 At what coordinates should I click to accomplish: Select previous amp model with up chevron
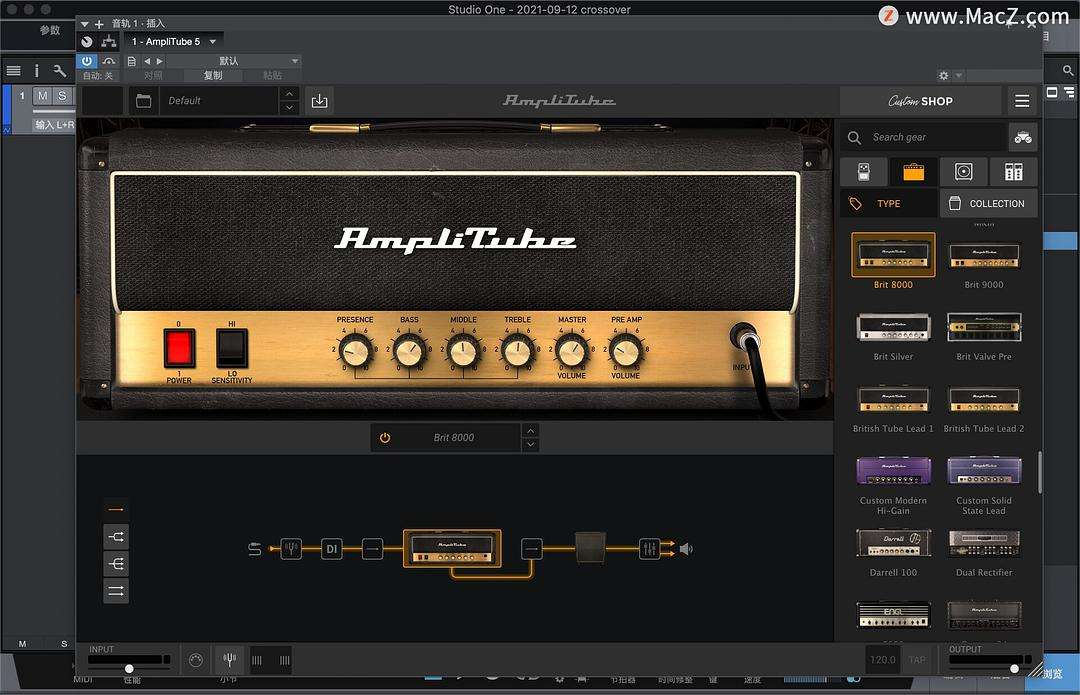[x=530, y=431]
